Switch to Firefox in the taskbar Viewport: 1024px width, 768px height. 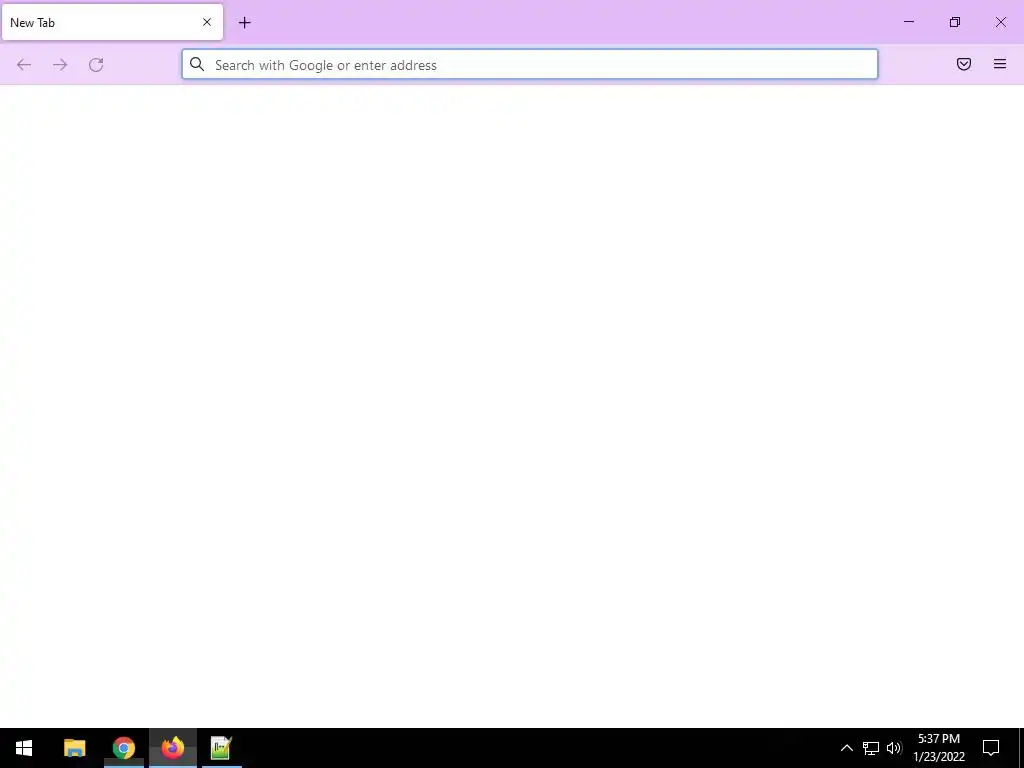(x=173, y=748)
